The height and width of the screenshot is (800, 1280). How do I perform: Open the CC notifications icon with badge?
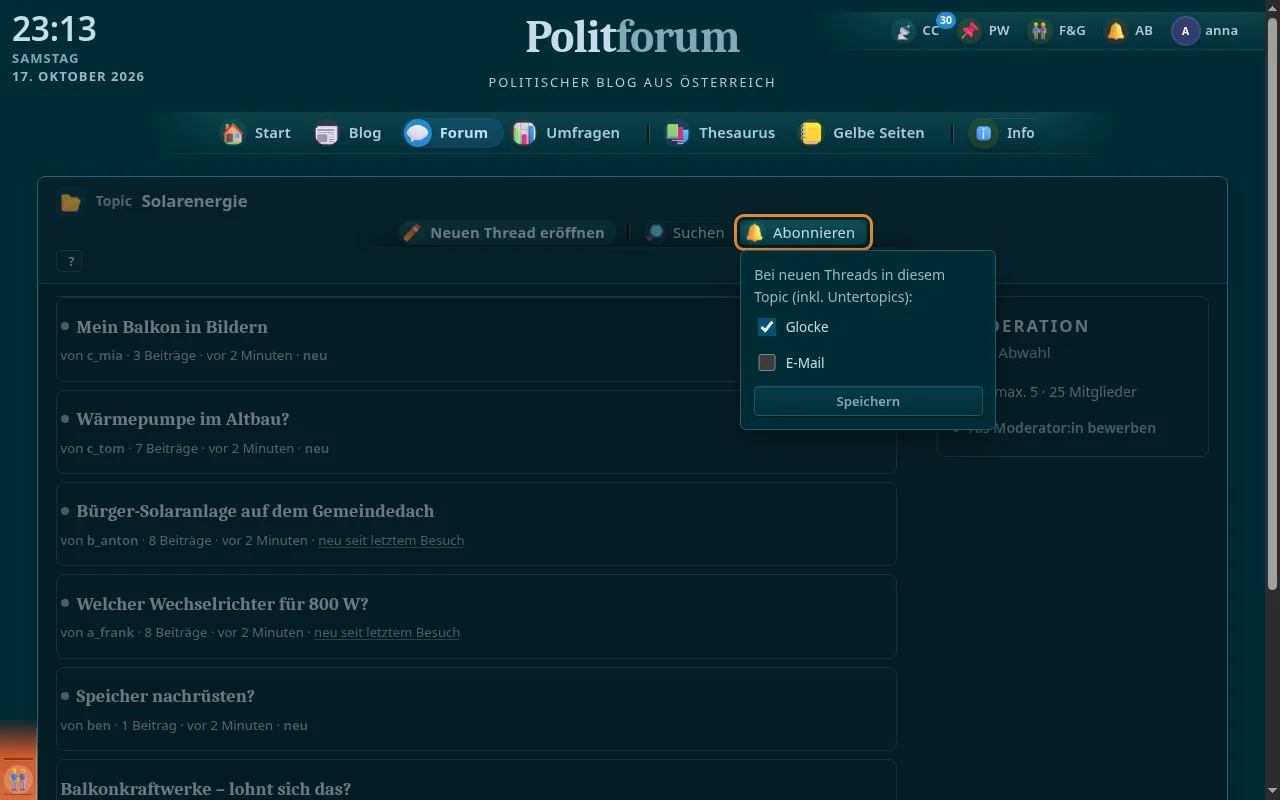point(904,31)
